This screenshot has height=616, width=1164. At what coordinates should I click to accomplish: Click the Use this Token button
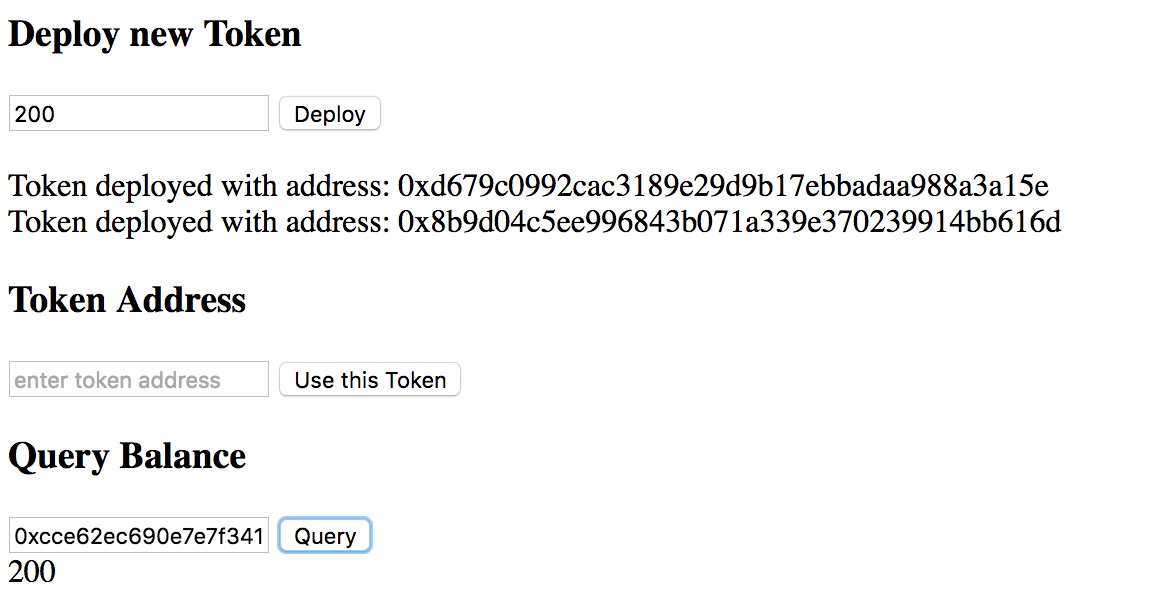370,380
